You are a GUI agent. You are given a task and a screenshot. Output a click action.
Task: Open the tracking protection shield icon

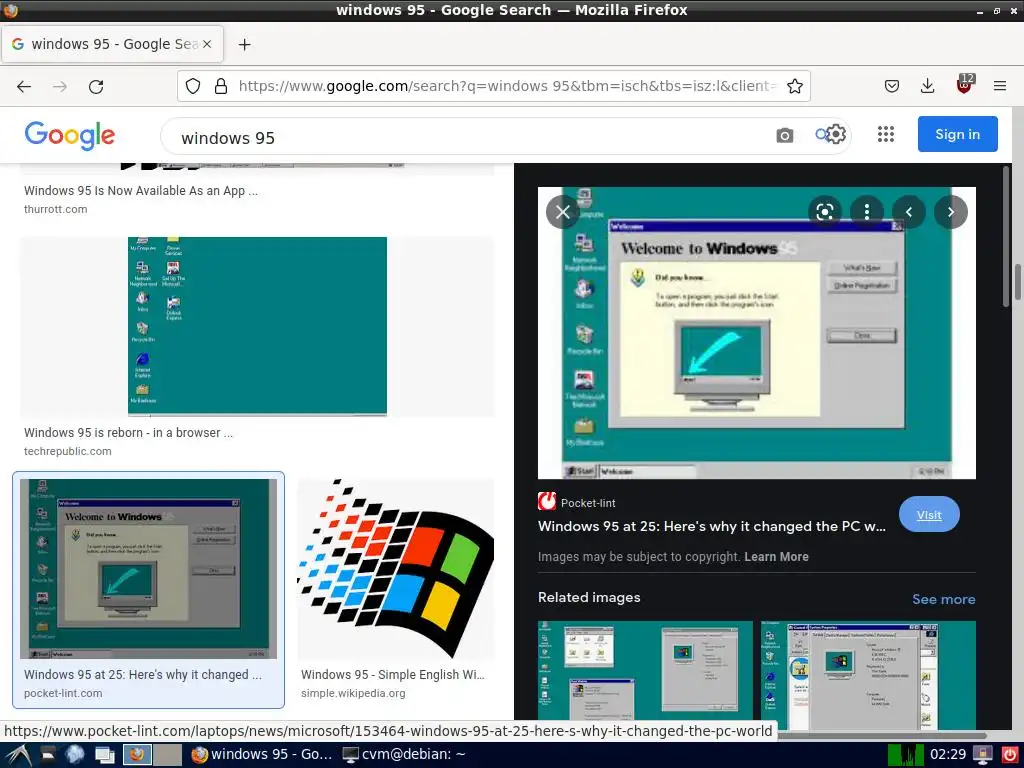(193, 86)
